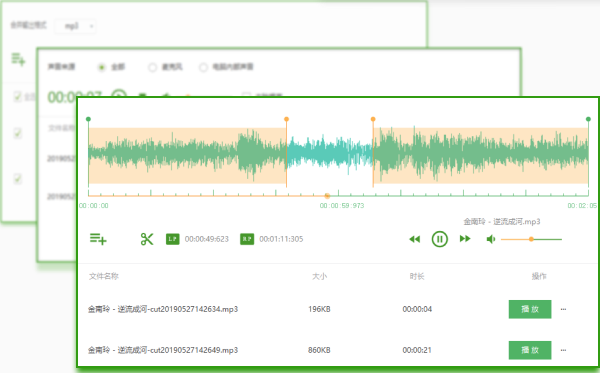Open more options for the 860KB file
This screenshot has width=600, height=373.
tap(563, 350)
